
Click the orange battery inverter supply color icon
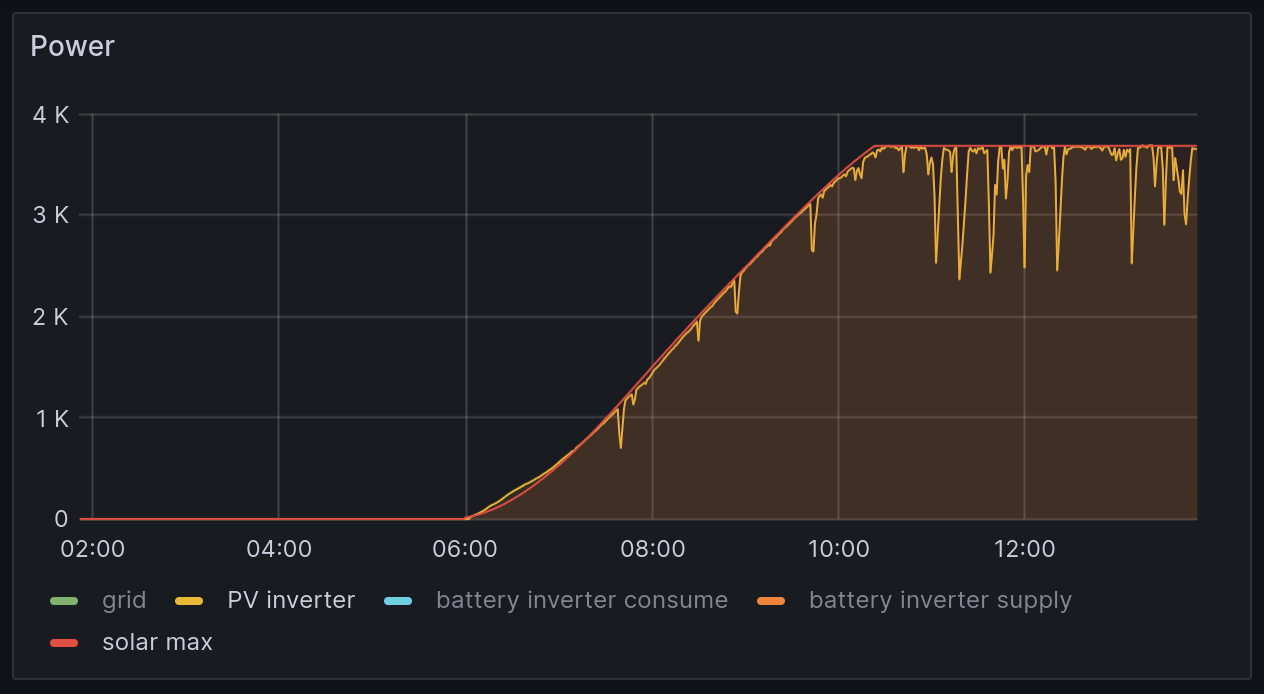point(771,601)
